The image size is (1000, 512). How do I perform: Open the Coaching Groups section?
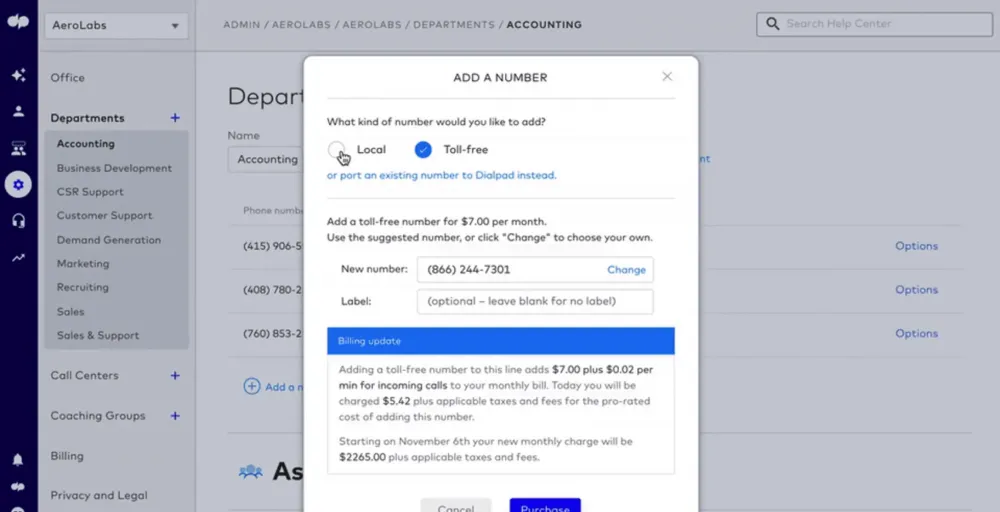tap(98, 416)
